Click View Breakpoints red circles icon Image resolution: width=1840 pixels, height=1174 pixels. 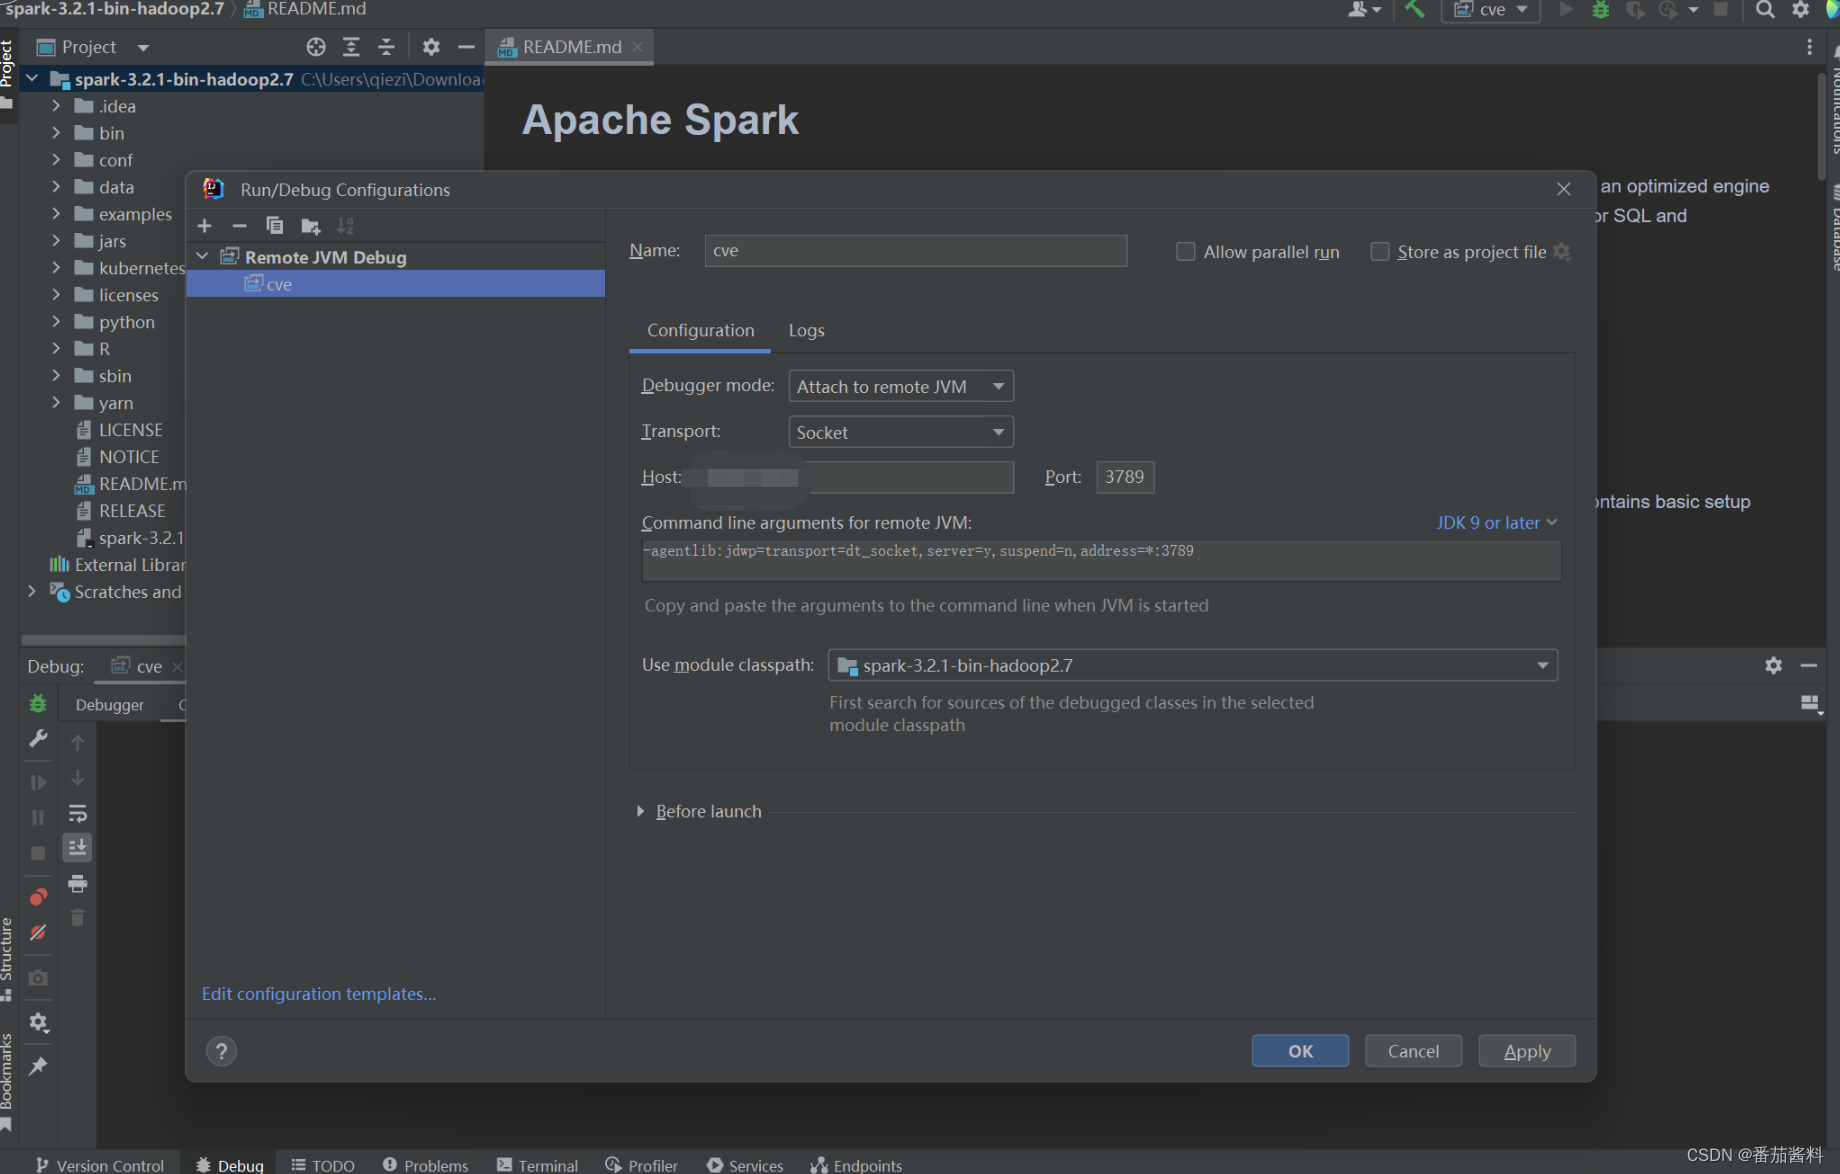point(38,896)
